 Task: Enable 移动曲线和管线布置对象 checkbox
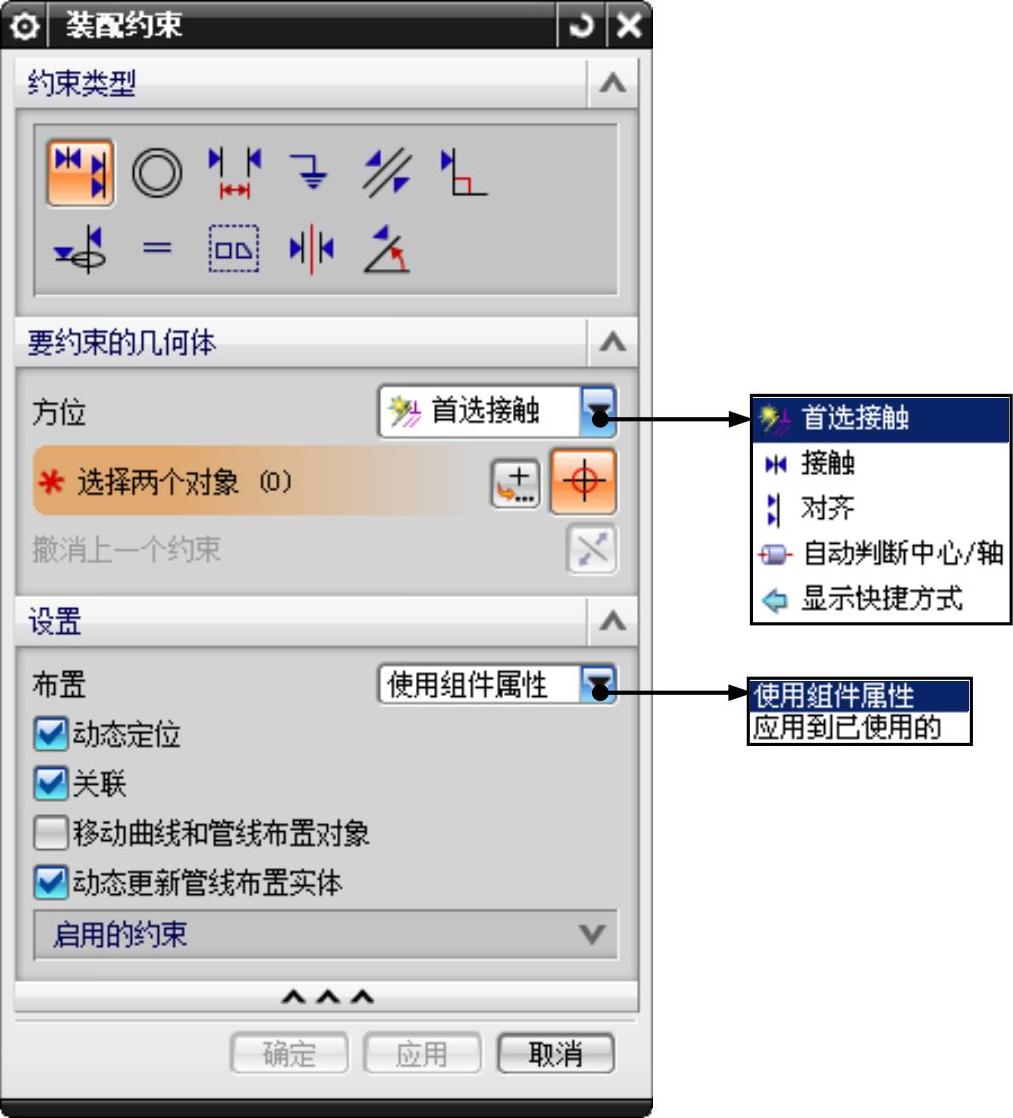pyautogui.click(x=51, y=833)
